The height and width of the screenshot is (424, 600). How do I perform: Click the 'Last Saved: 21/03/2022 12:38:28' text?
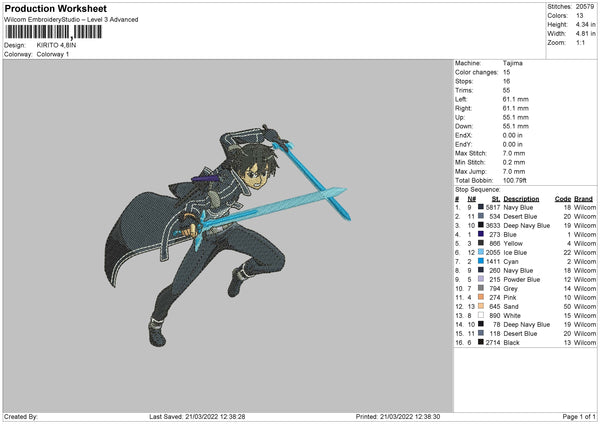click(x=197, y=416)
